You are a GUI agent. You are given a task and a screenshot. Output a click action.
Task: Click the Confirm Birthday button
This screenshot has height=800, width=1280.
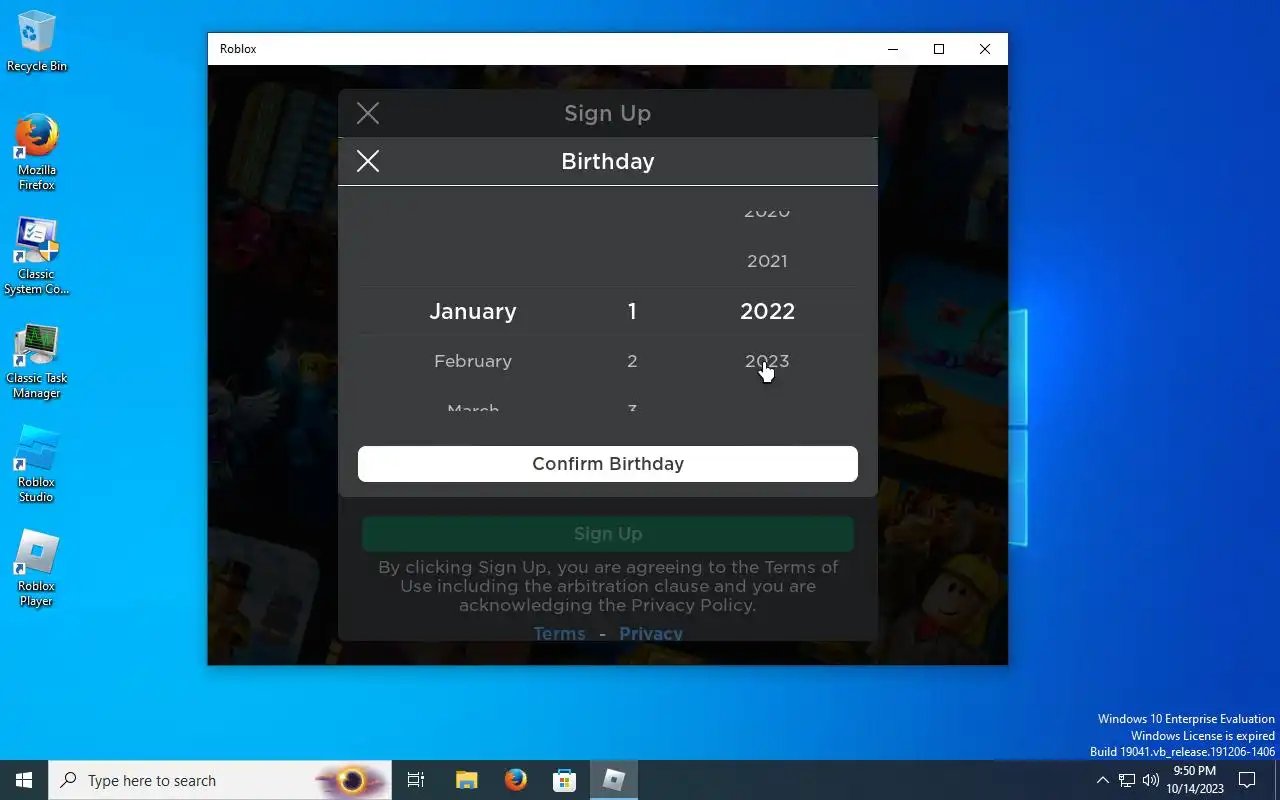coord(608,464)
